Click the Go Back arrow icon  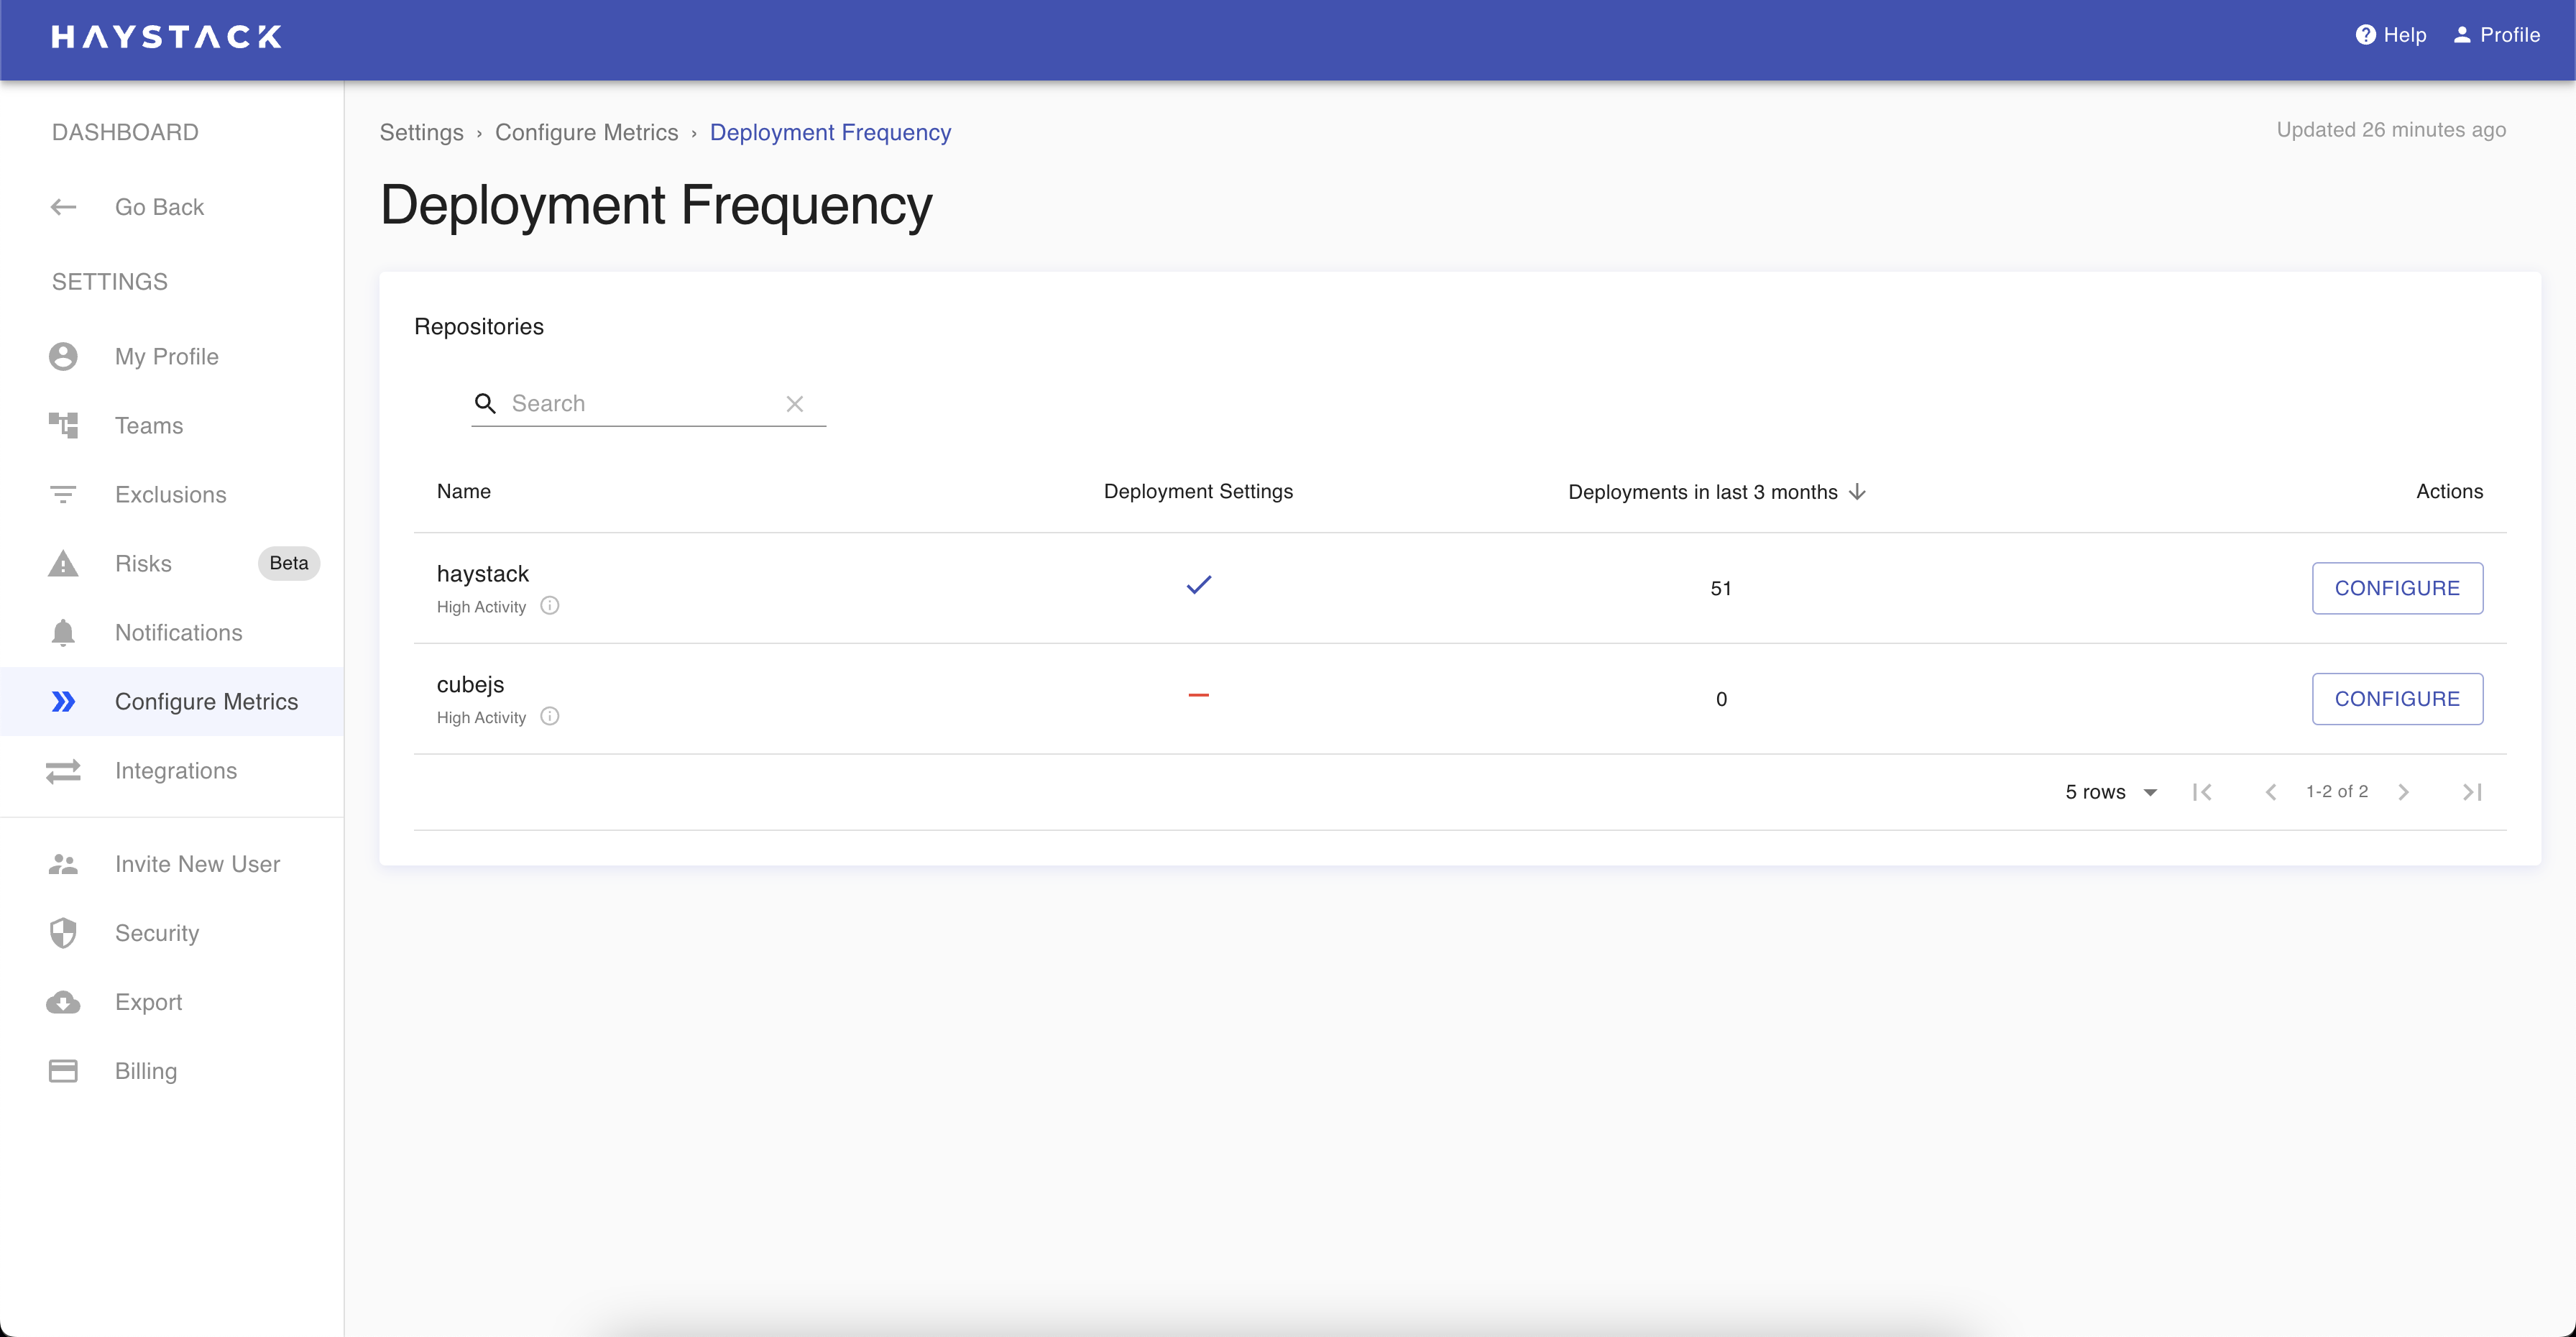click(x=63, y=207)
